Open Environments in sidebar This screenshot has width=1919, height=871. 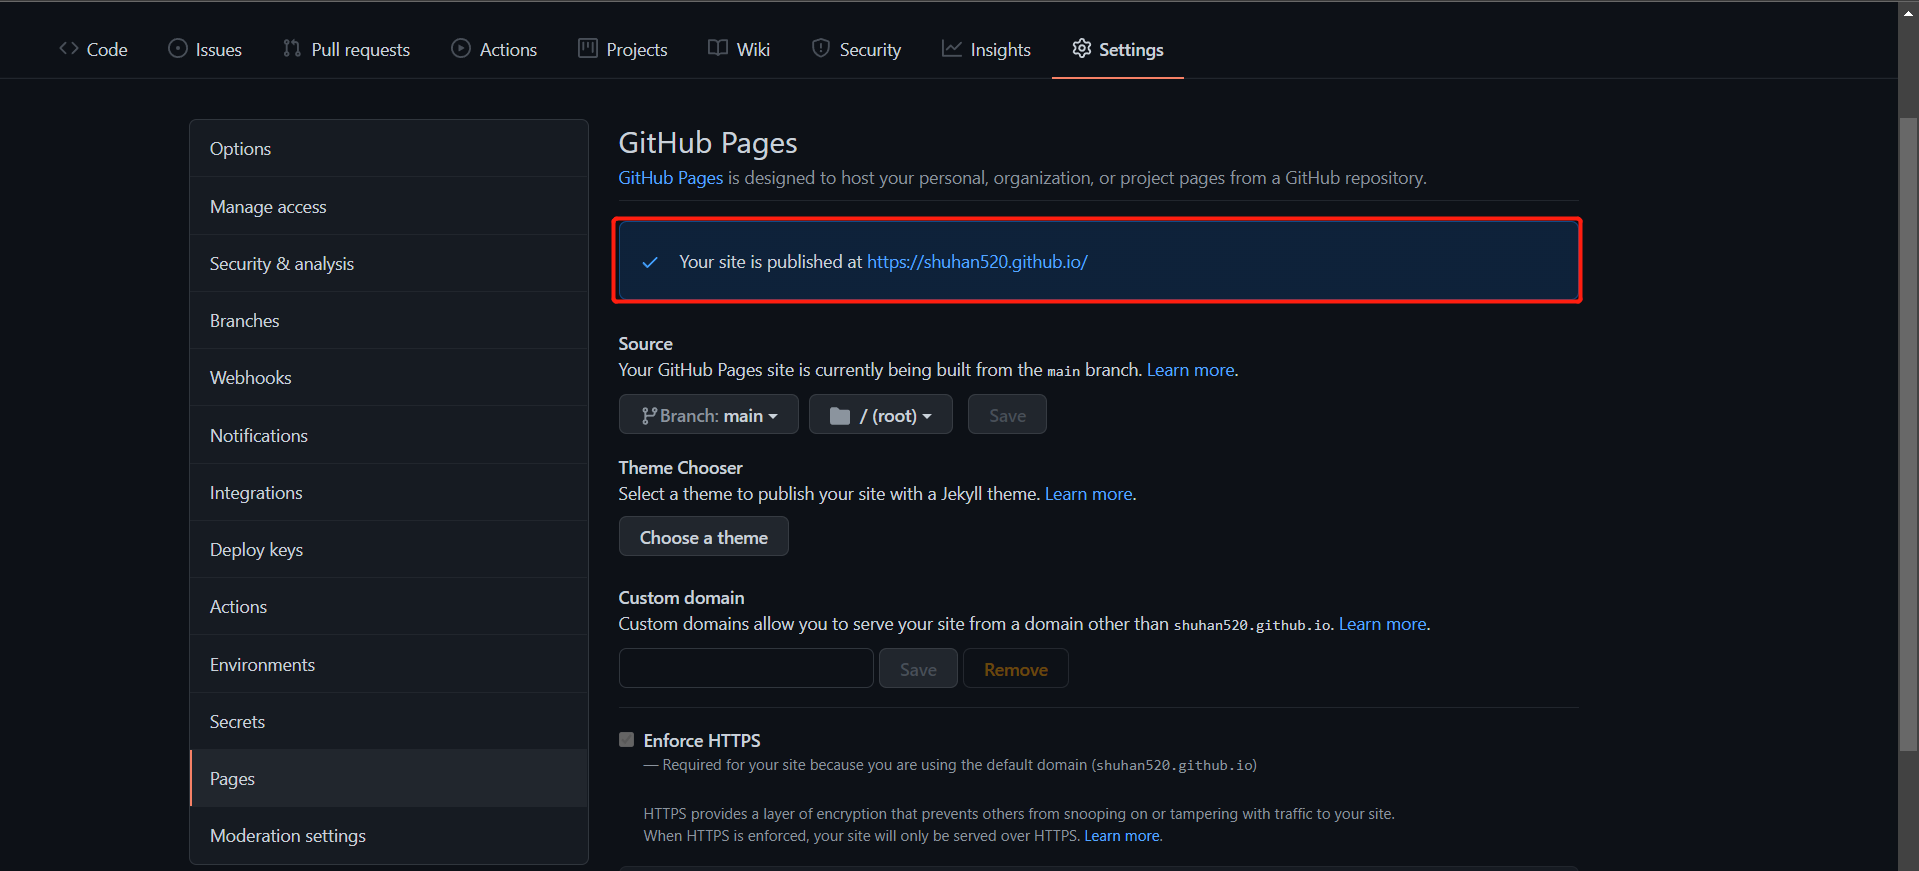pos(389,664)
